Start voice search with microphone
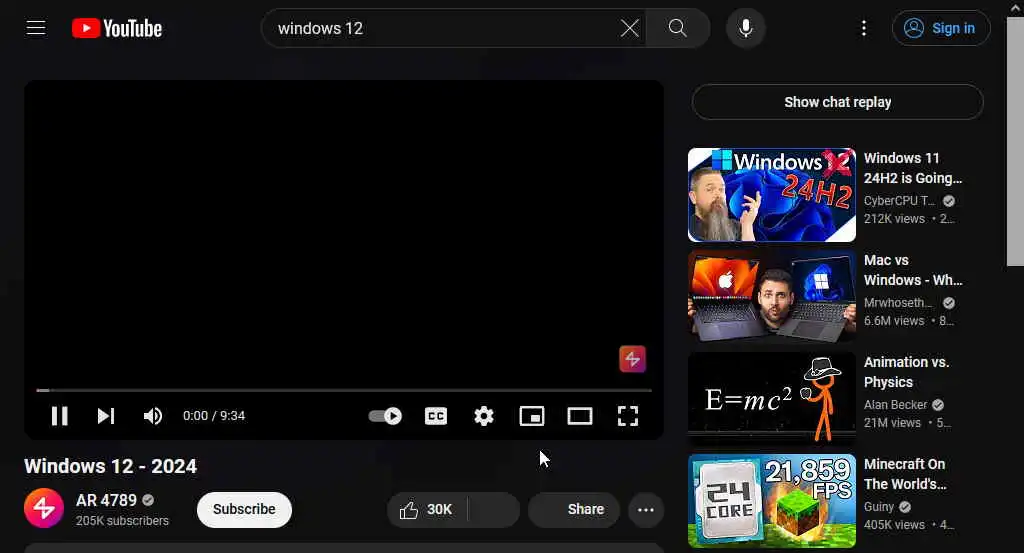1024x553 pixels. coord(746,28)
